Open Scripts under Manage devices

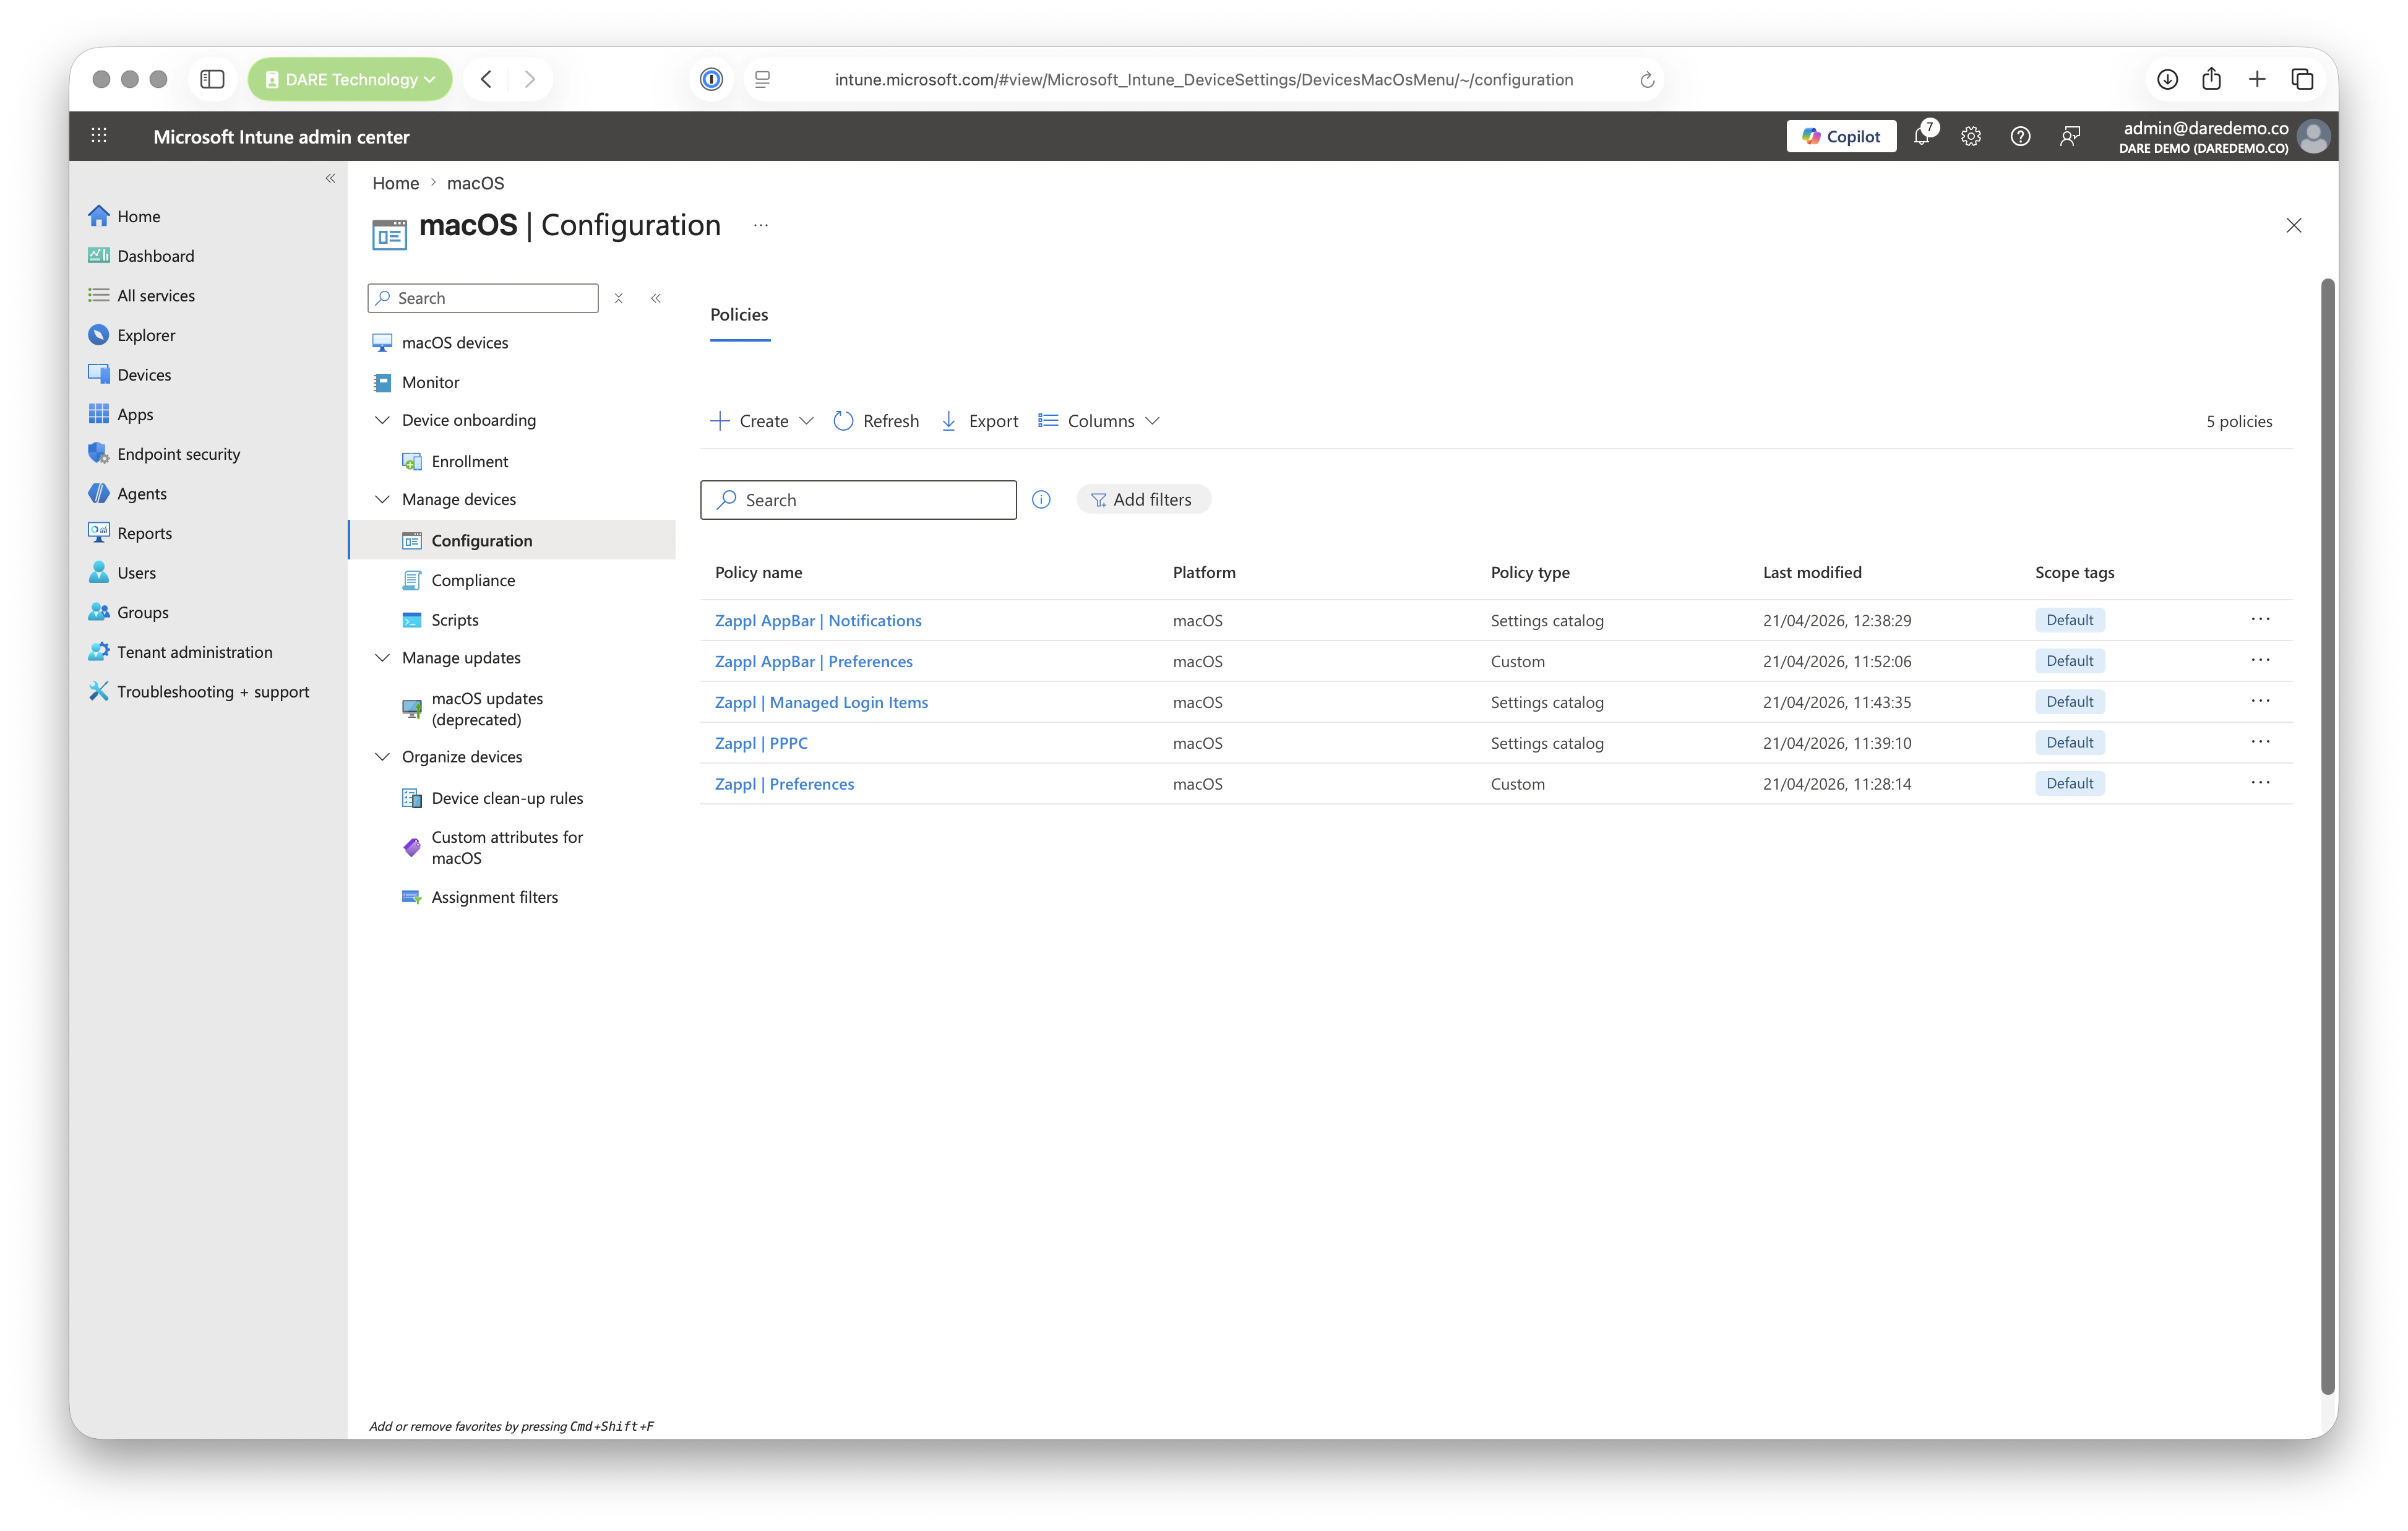(454, 619)
